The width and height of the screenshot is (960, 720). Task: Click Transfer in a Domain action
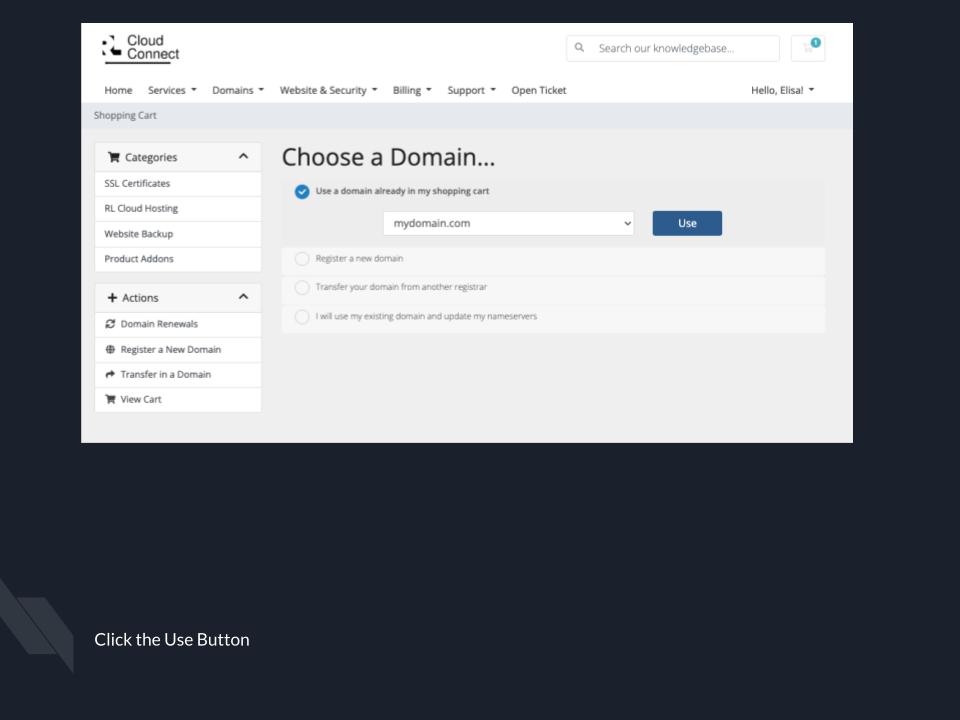point(178,375)
